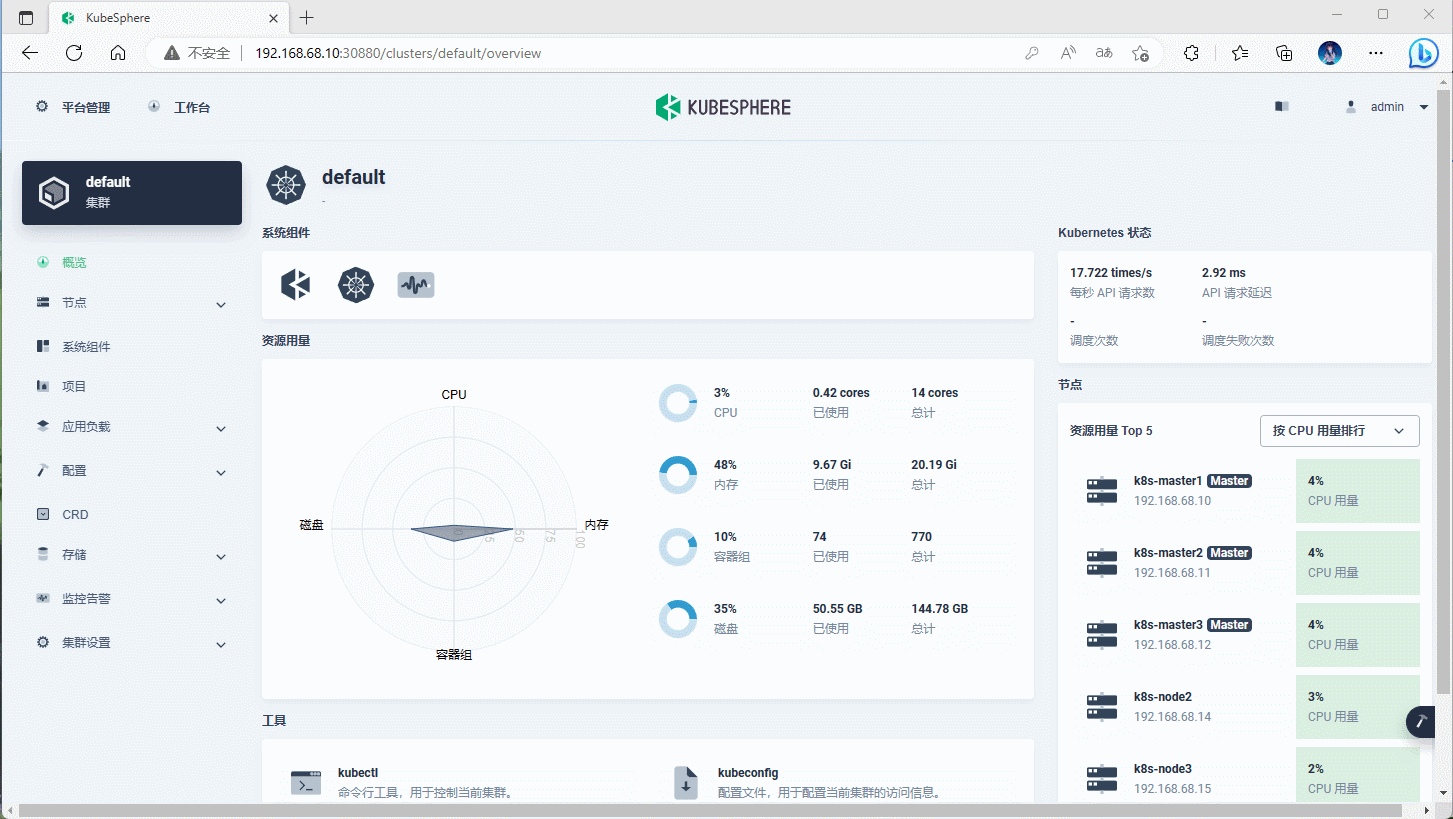Click the 内存 usage donut chart
Image resolution: width=1453 pixels, height=819 pixels.
coord(678,475)
